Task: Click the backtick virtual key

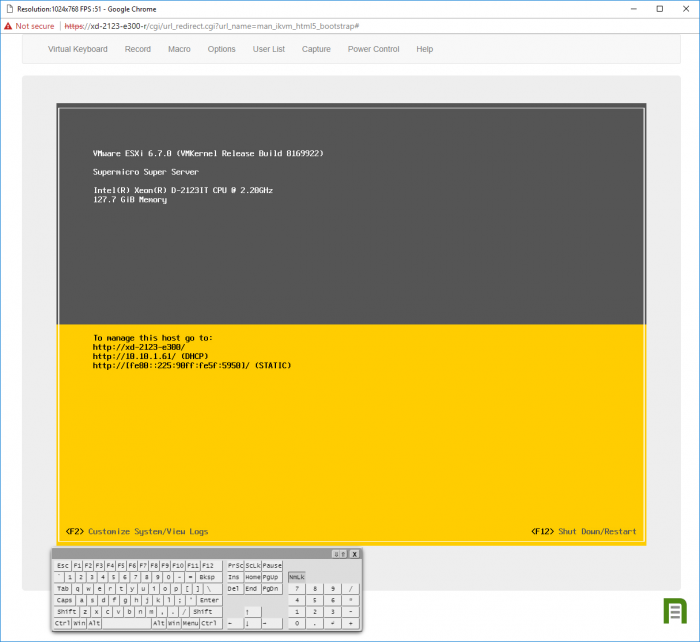Action: [x=59, y=577]
